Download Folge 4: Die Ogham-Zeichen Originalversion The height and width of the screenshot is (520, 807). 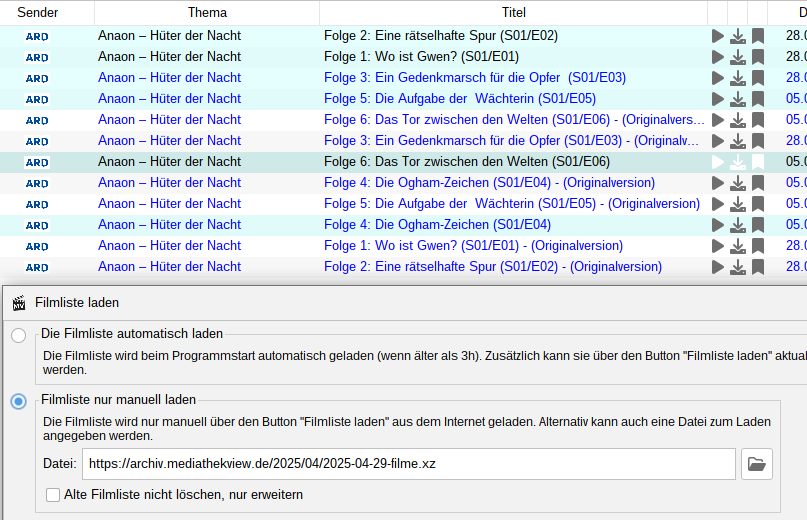[738, 183]
